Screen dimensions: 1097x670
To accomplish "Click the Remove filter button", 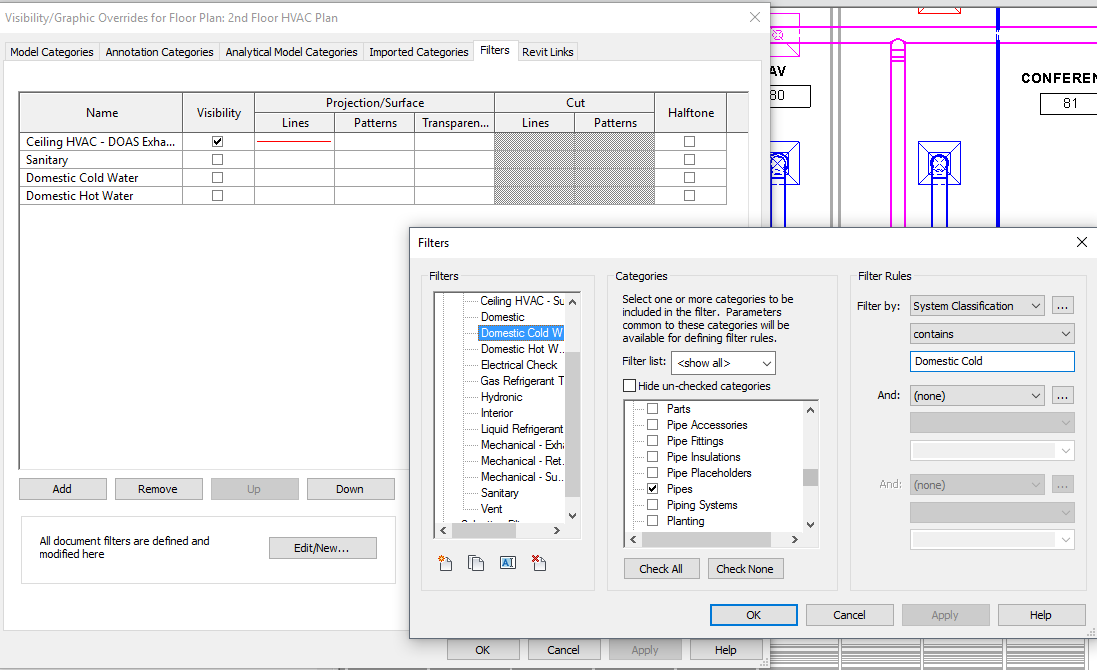I will pyautogui.click(x=158, y=489).
